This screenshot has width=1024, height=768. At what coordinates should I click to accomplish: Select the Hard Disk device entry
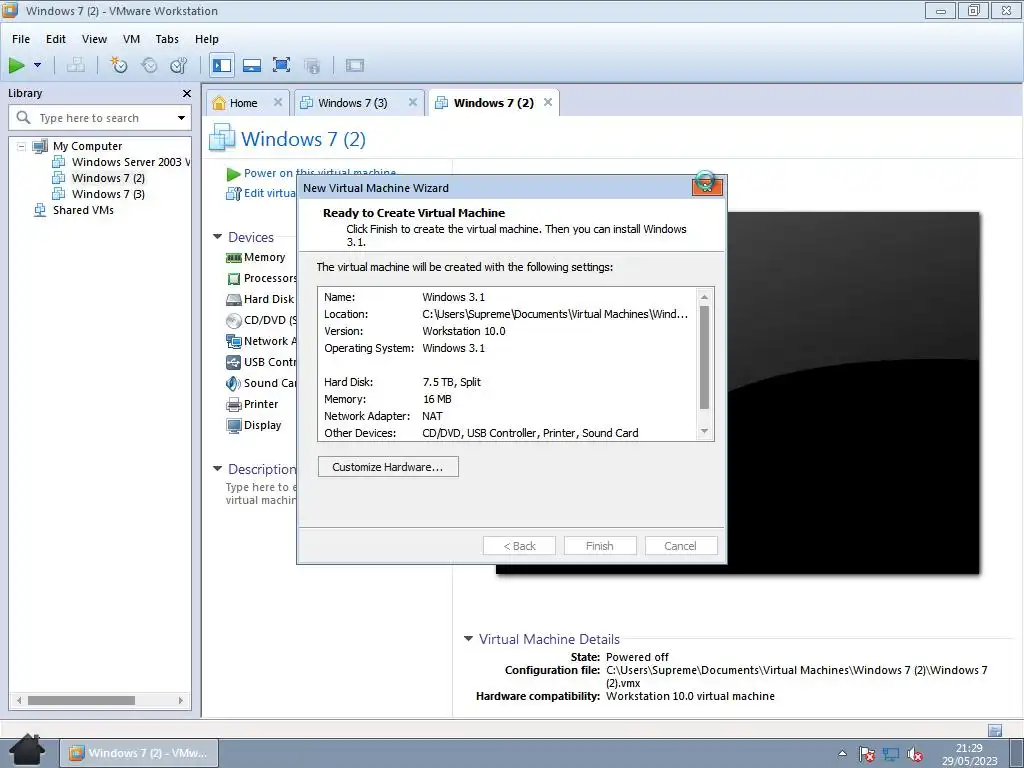tap(261, 299)
